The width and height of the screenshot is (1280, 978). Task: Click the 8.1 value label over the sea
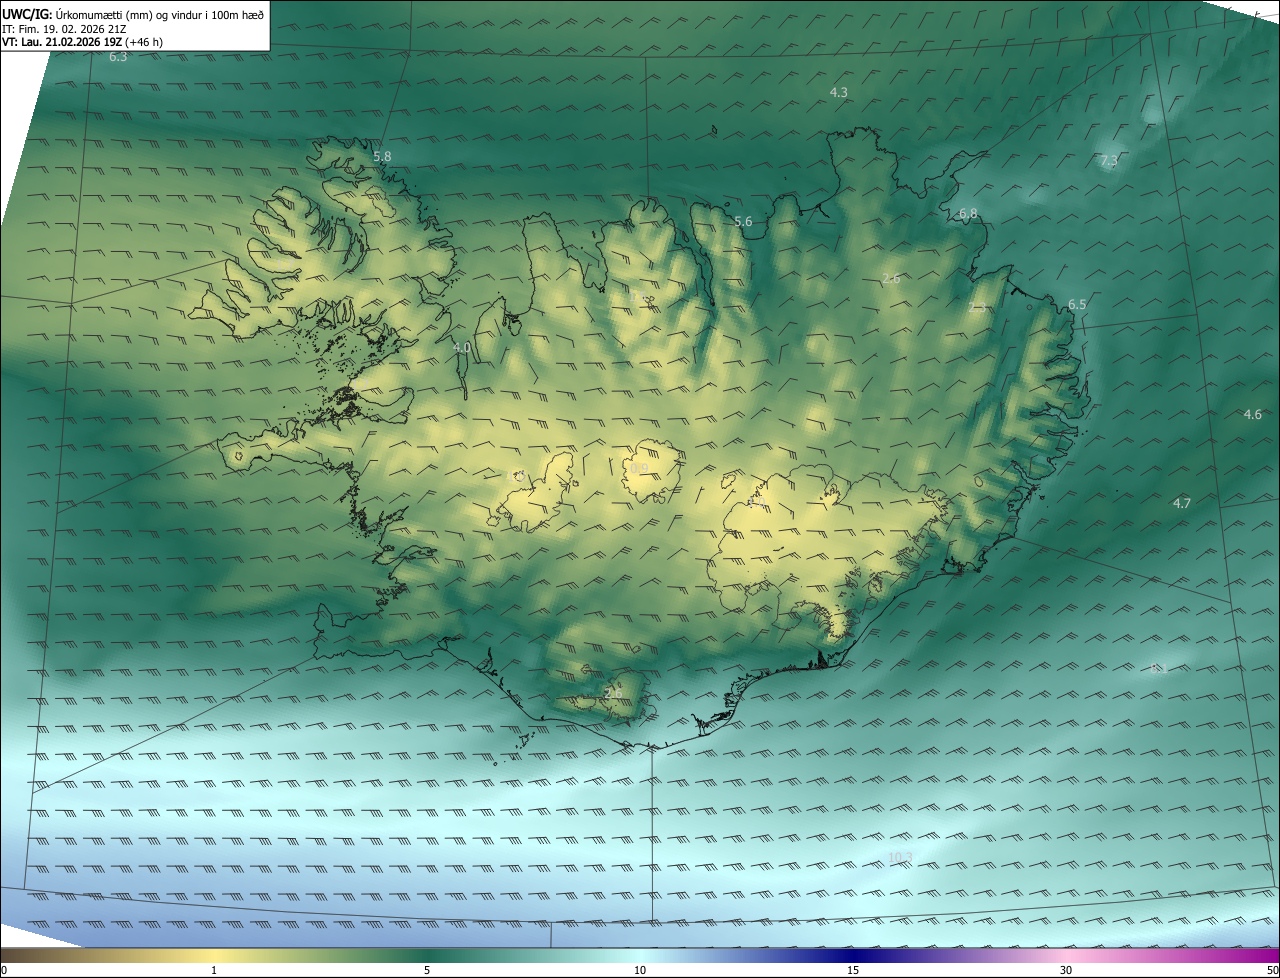point(1159,669)
